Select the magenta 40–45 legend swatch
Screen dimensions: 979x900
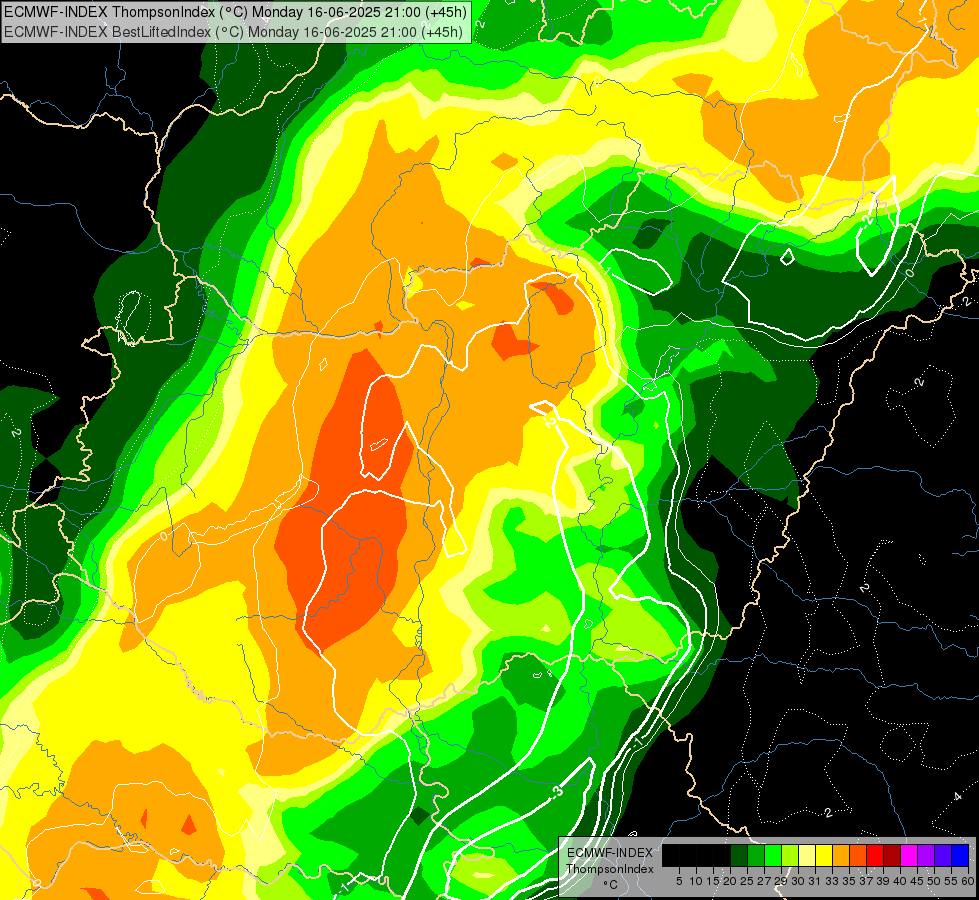point(908,855)
